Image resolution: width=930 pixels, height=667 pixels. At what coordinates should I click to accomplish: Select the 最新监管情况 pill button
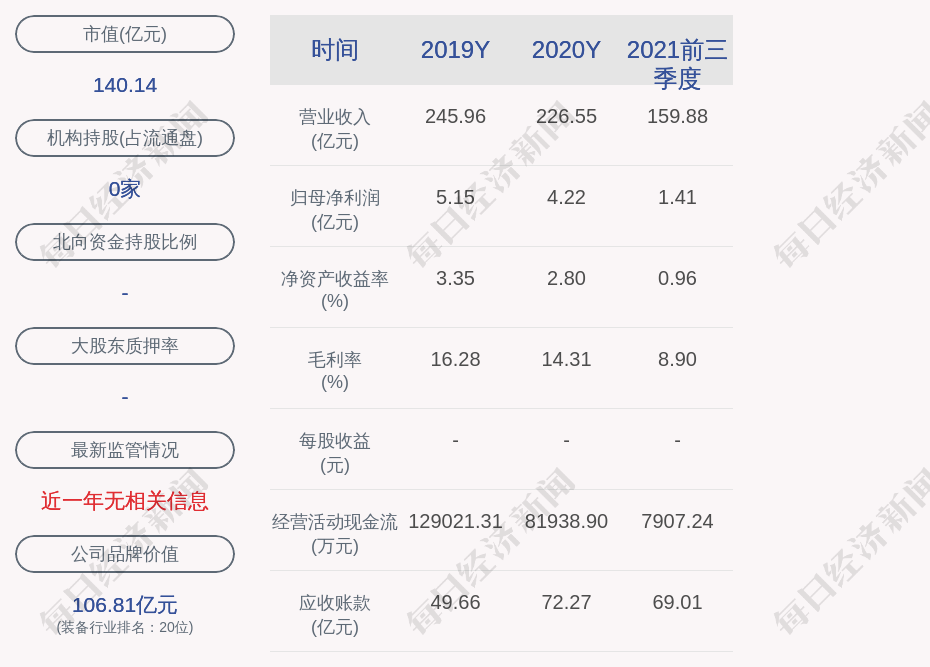tap(125, 450)
